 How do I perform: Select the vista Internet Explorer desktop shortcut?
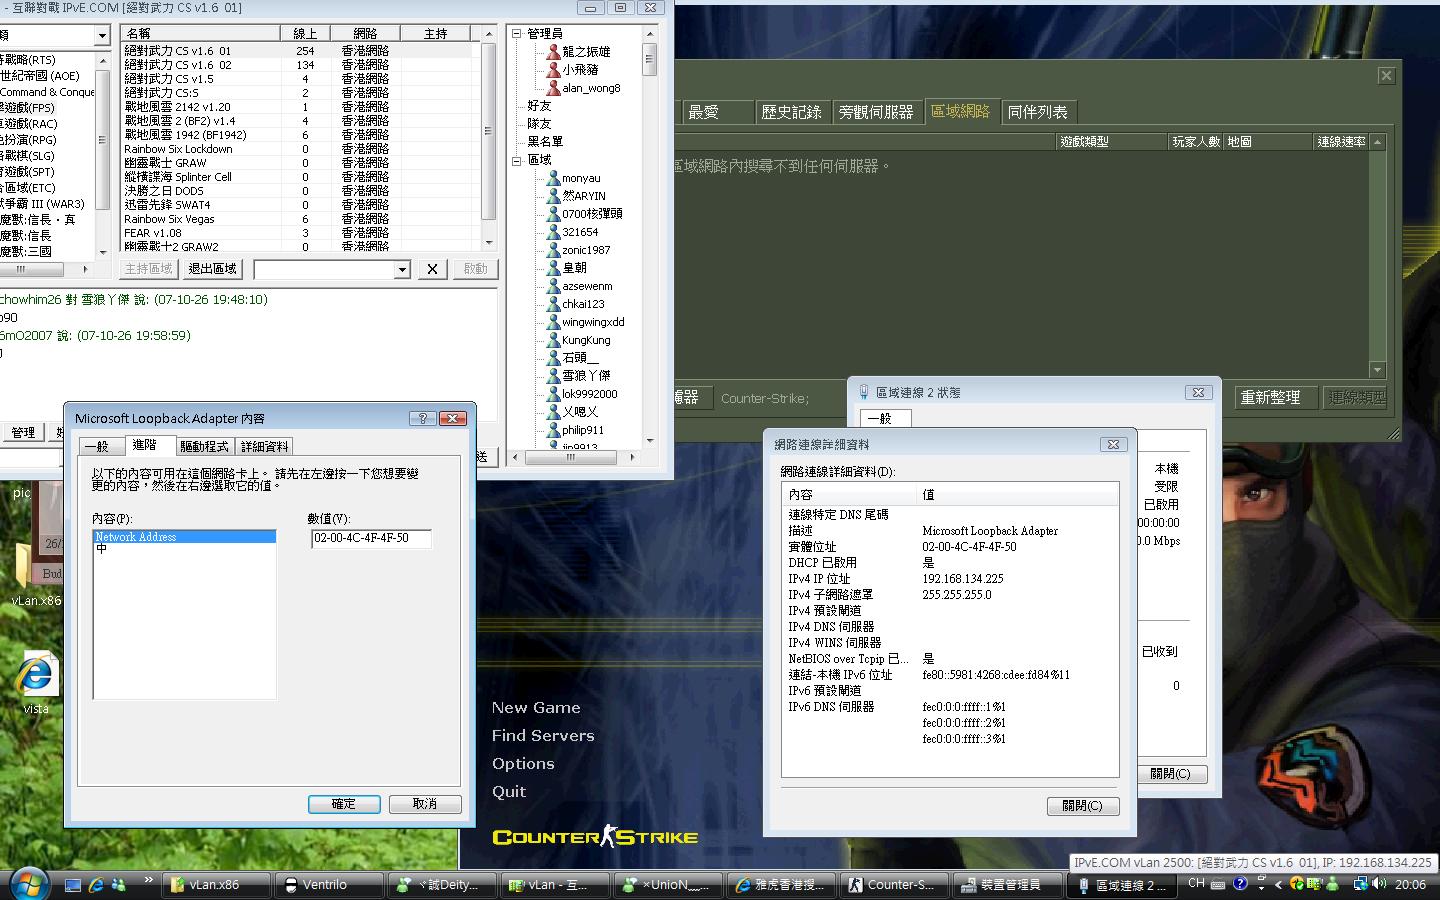click(36, 682)
